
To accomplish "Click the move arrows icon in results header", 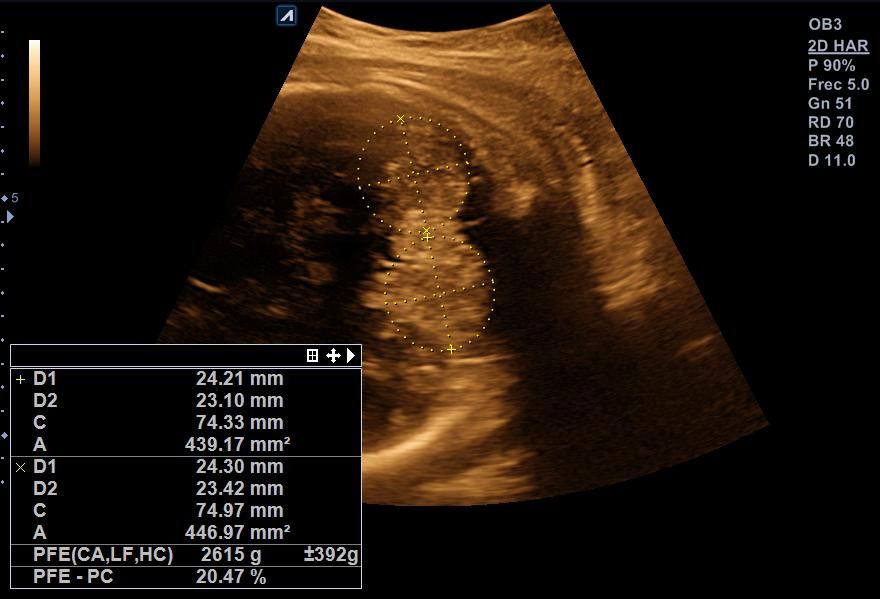I will click(x=333, y=356).
